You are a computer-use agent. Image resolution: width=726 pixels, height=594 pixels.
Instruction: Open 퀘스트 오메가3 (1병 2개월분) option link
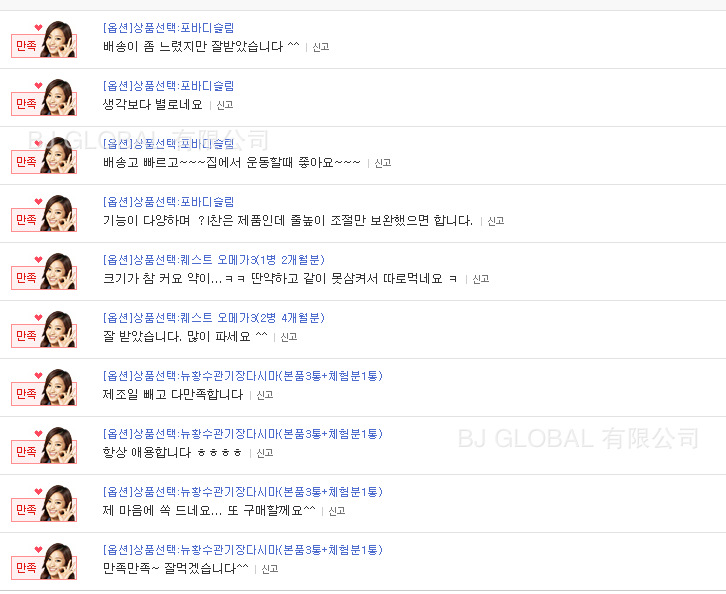(x=213, y=260)
